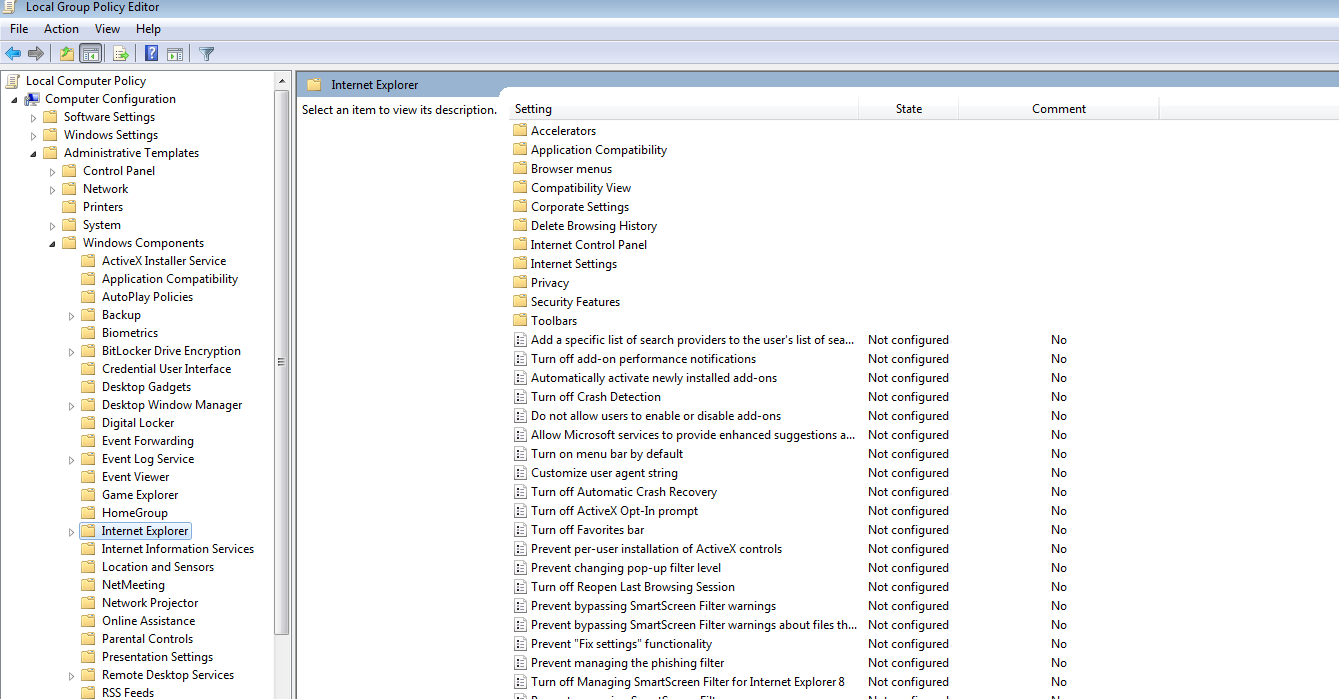Expand the Windows Settings node
The height and width of the screenshot is (699, 1339).
tap(33, 136)
